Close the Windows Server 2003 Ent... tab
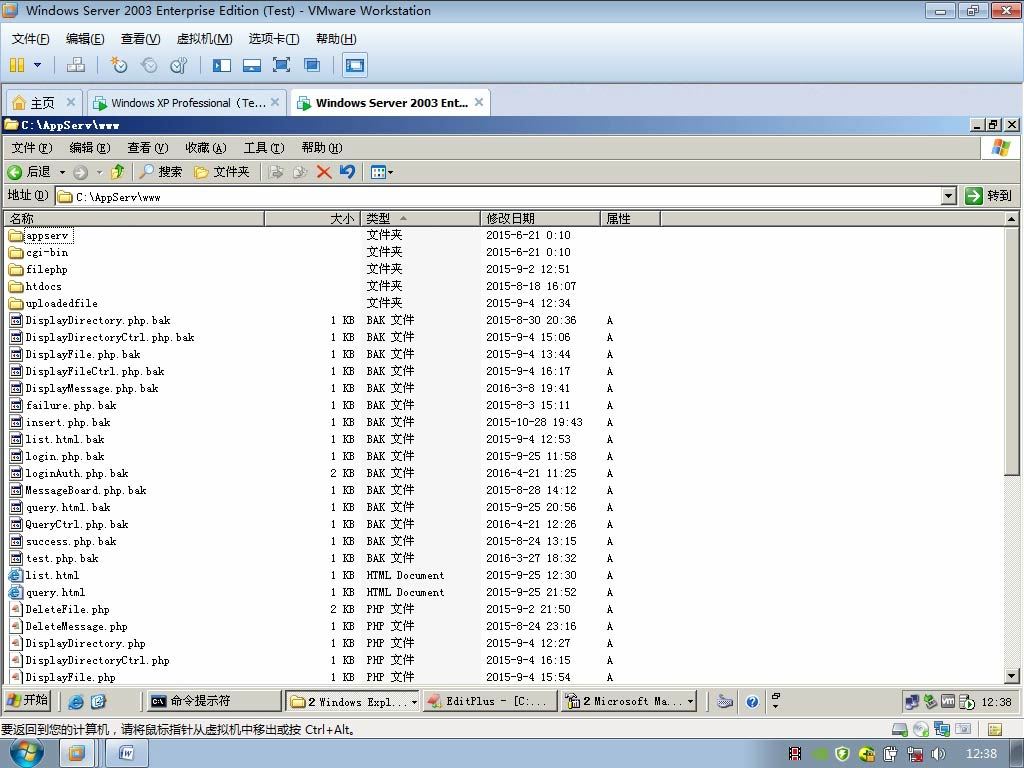The image size is (1024, 768). point(479,102)
